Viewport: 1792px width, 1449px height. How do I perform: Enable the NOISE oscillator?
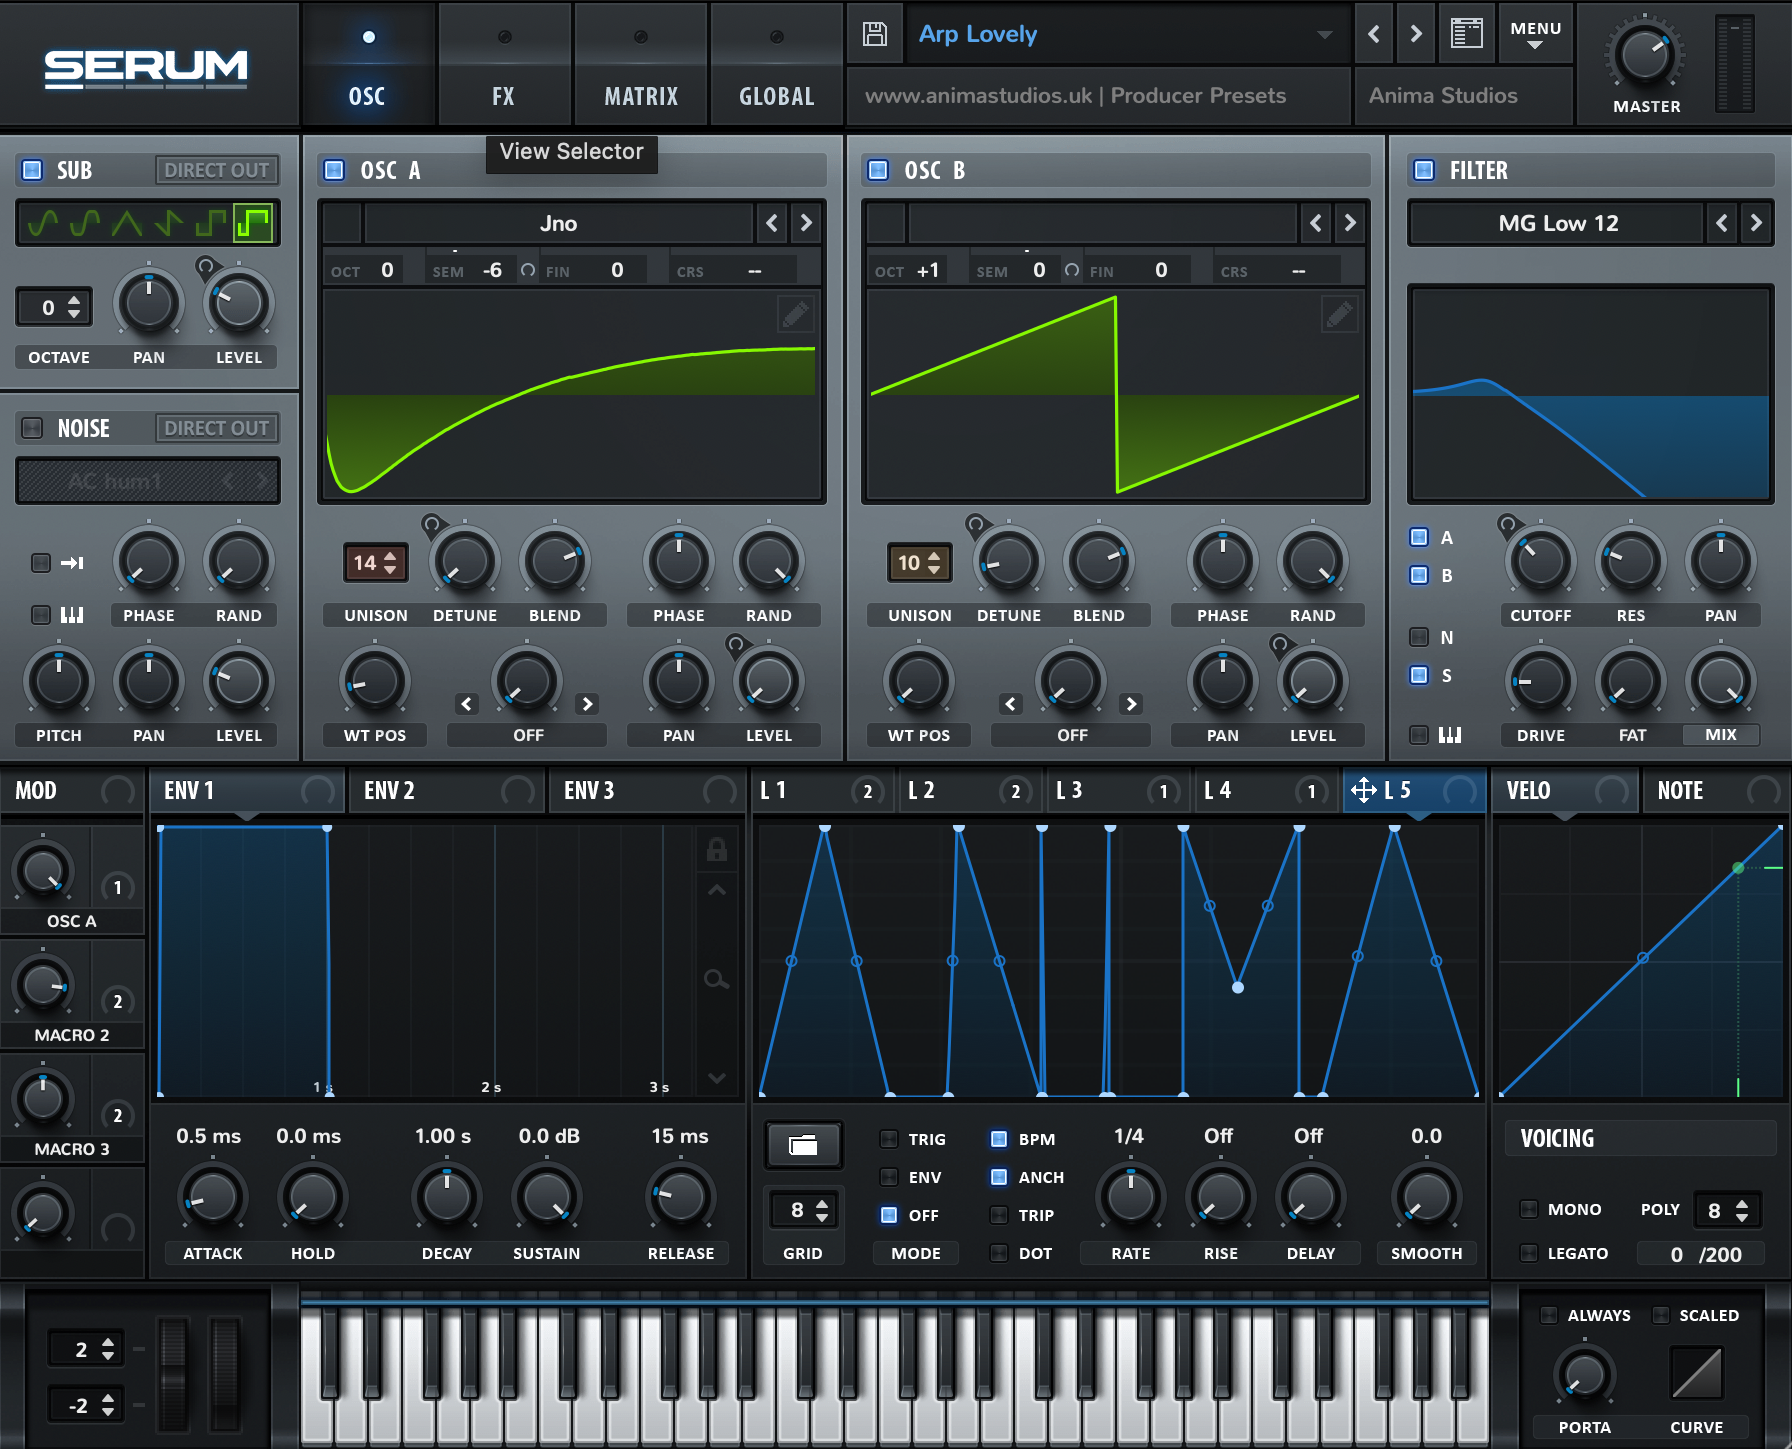tap(32, 428)
